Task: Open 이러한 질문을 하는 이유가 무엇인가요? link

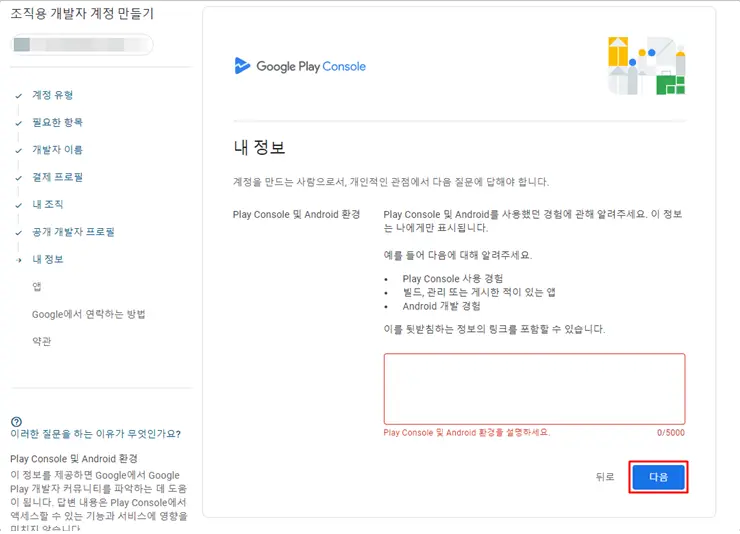Action: tap(95, 434)
